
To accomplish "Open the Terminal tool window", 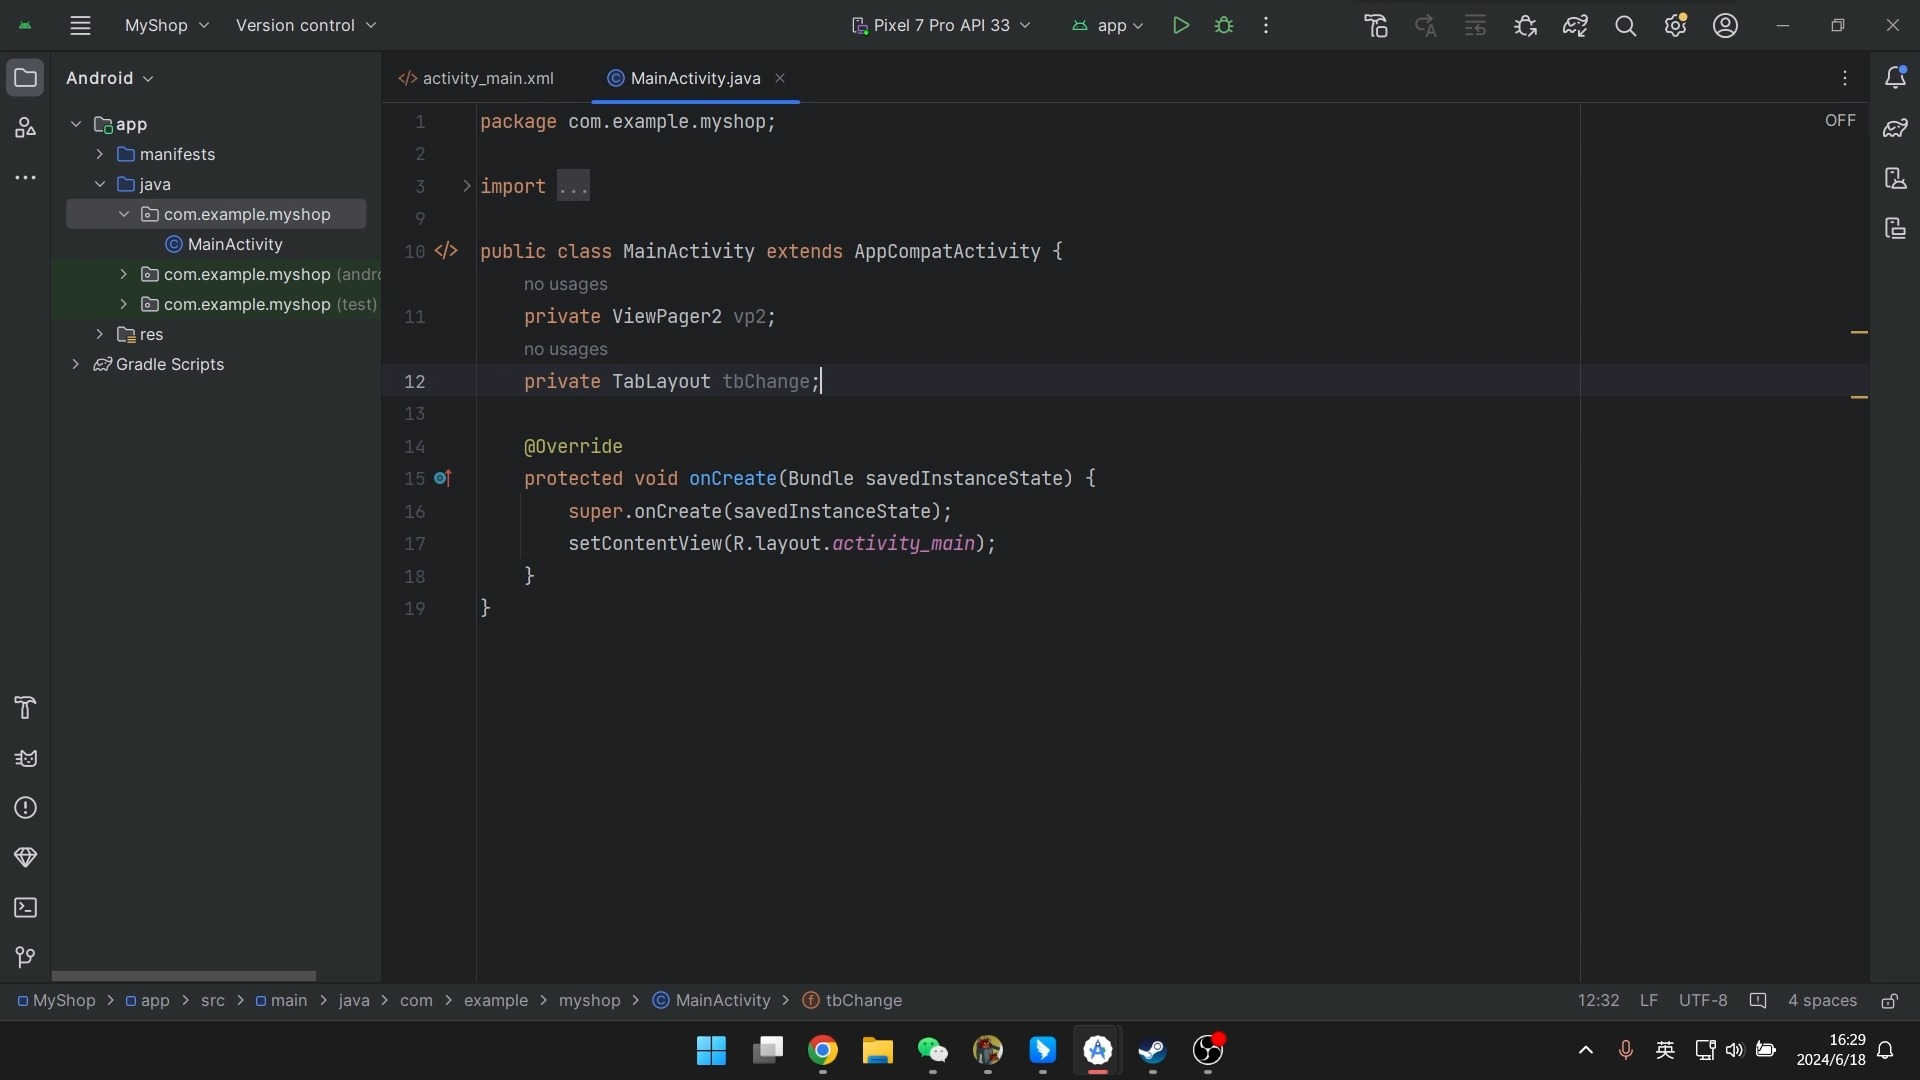I will 26,908.
